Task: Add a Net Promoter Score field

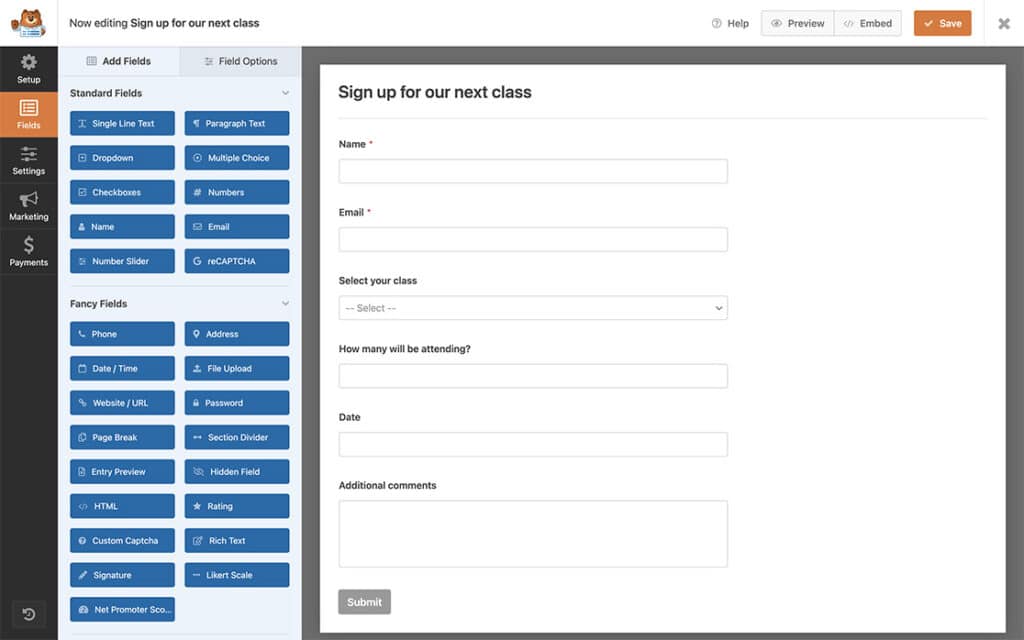Action: [122, 609]
